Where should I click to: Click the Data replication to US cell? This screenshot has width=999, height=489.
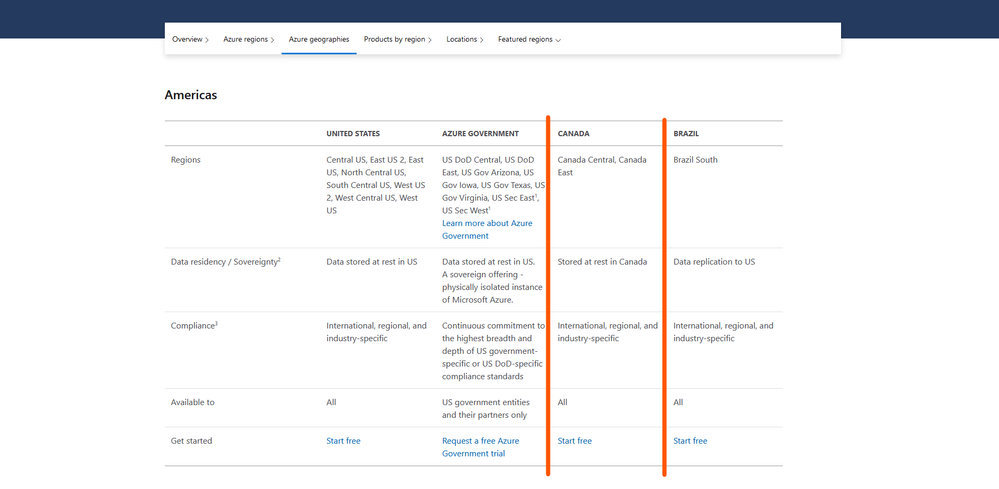[x=714, y=262]
